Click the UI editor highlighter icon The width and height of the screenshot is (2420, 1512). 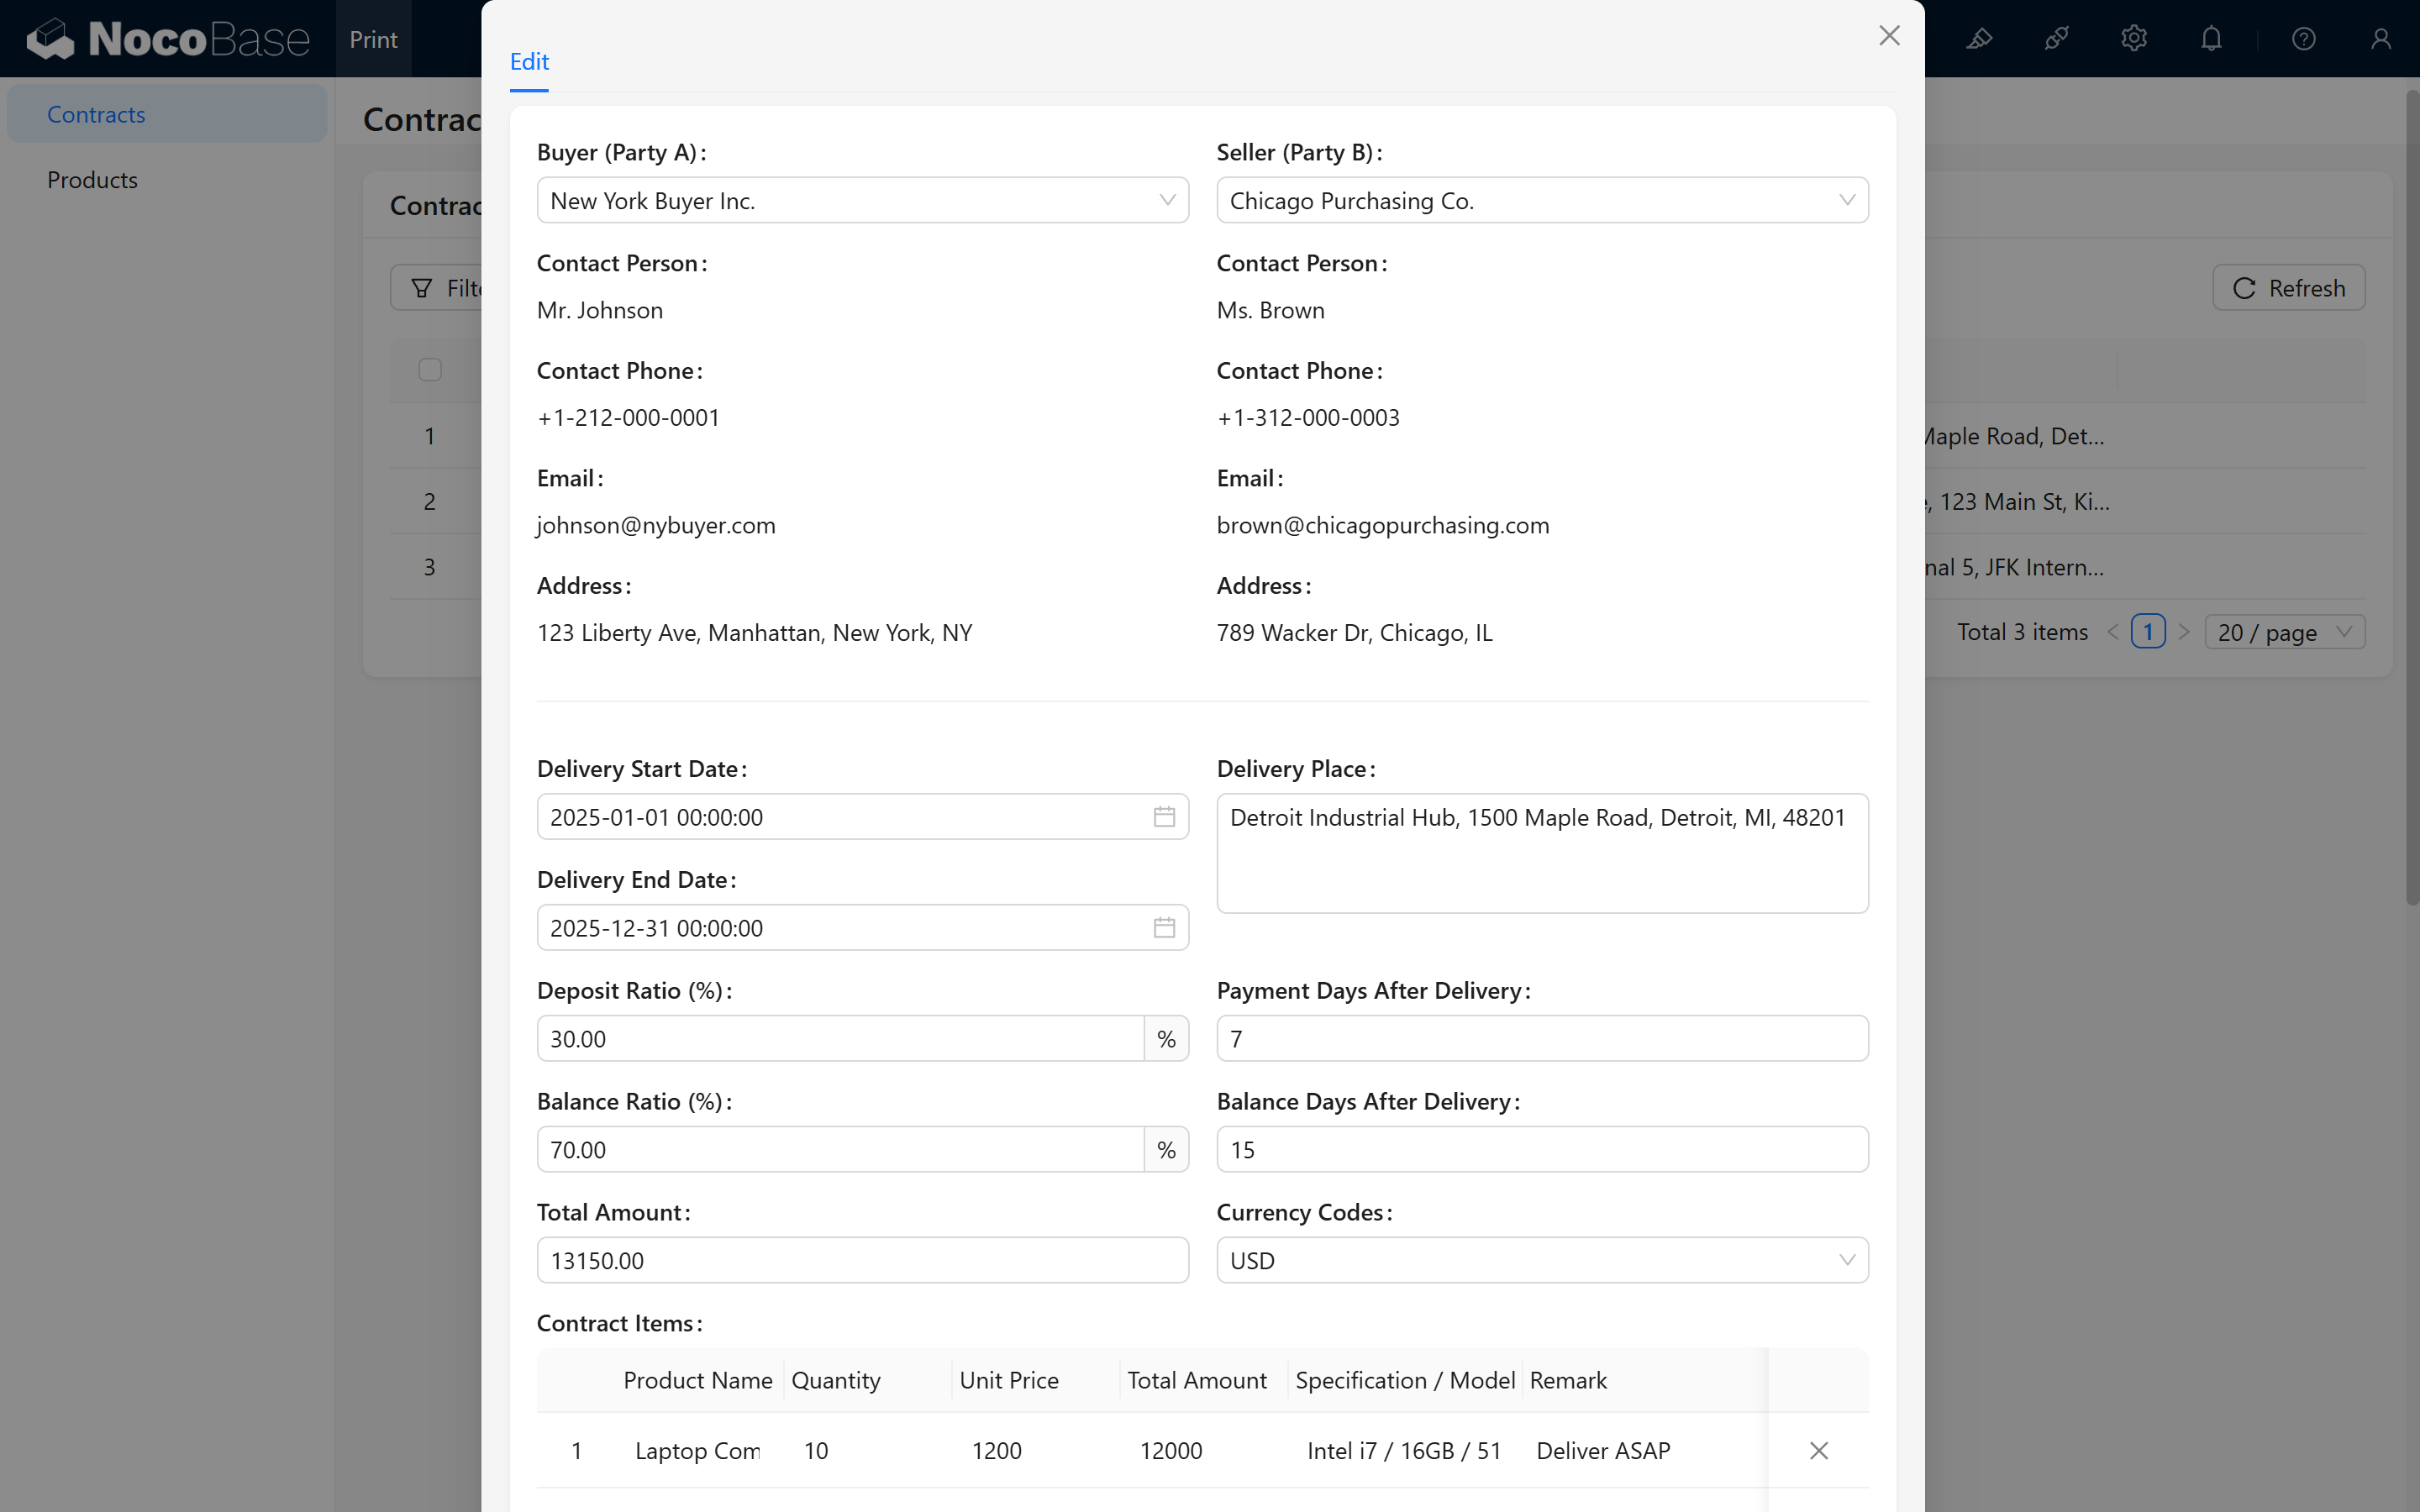pyautogui.click(x=1979, y=39)
